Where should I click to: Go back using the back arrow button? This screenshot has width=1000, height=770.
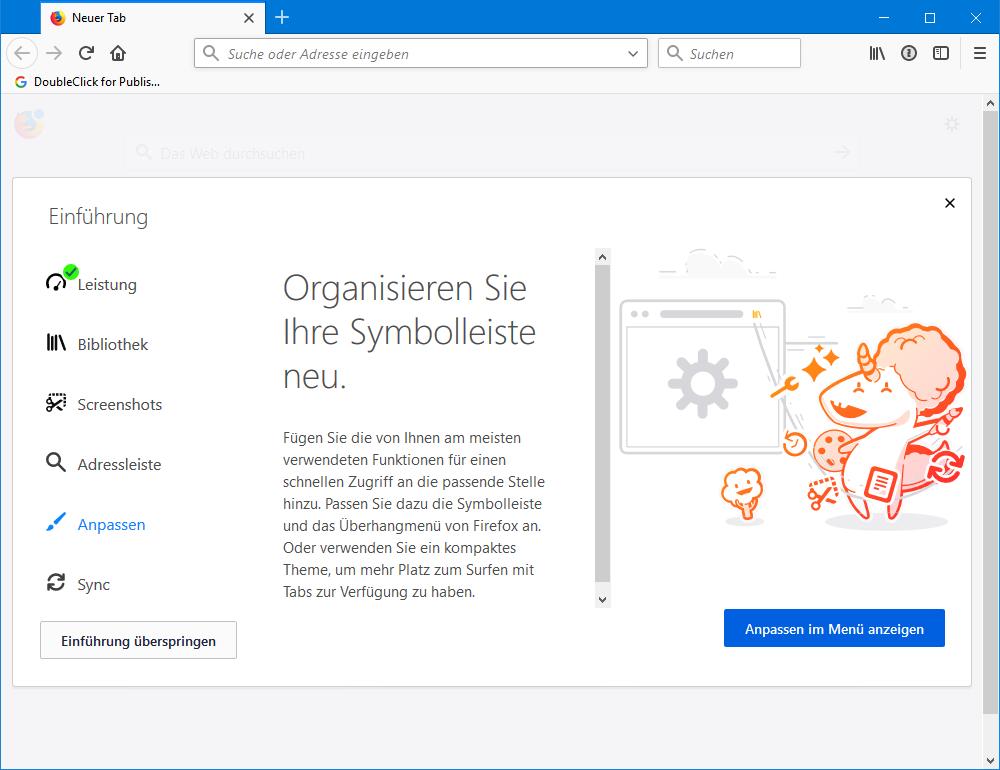22,53
